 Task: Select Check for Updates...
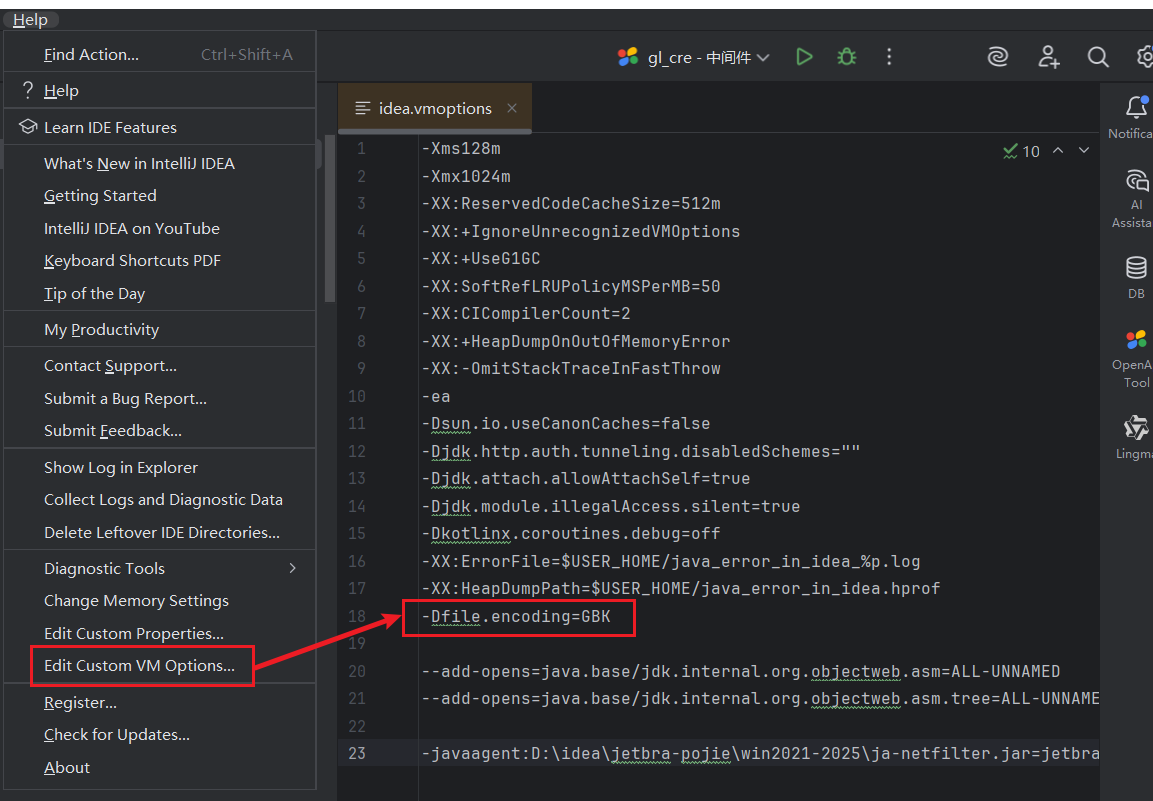click(160, 735)
